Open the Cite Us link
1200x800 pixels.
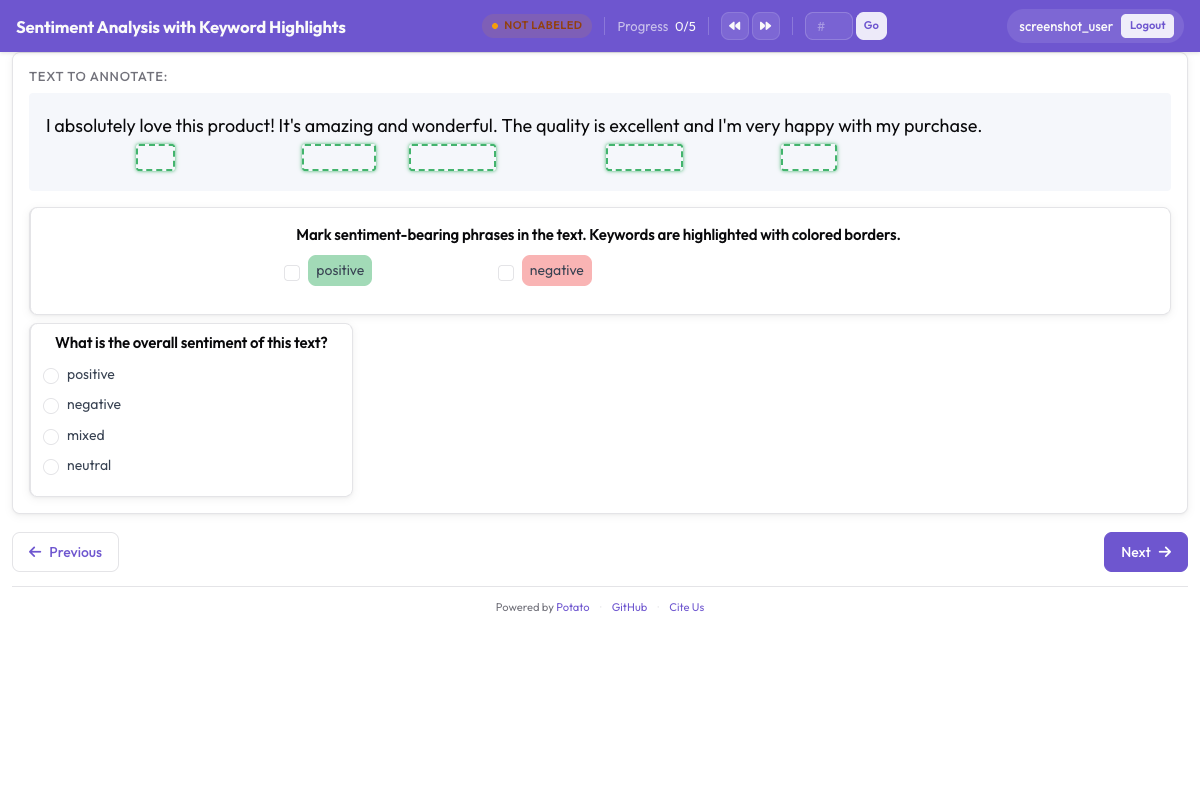[x=686, y=607]
